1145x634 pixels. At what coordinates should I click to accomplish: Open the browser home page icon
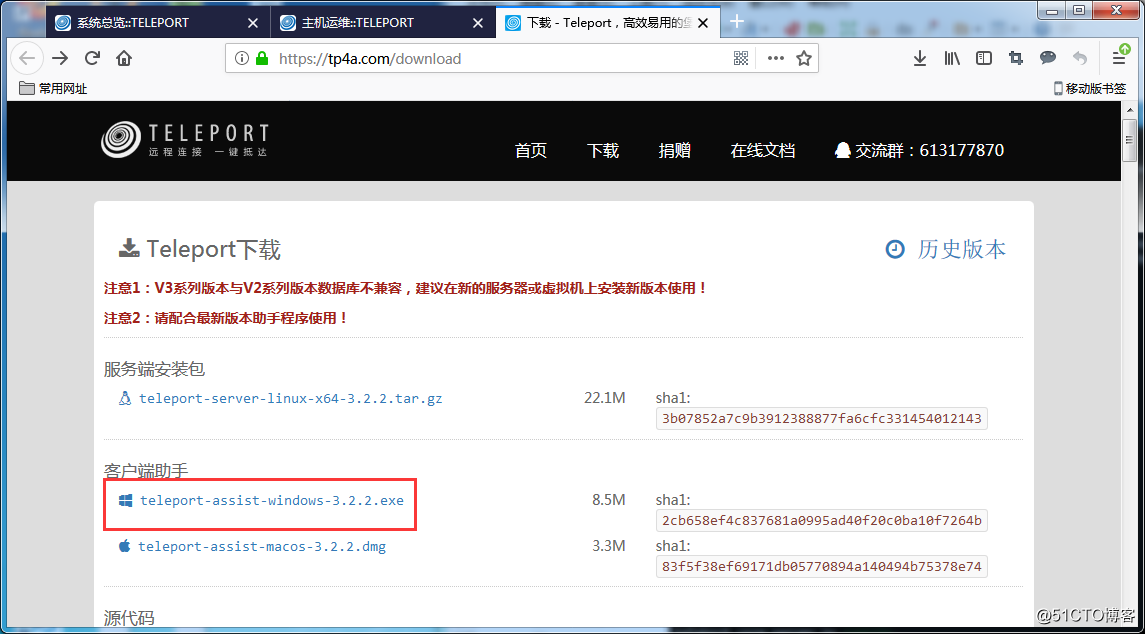pos(124,58)
